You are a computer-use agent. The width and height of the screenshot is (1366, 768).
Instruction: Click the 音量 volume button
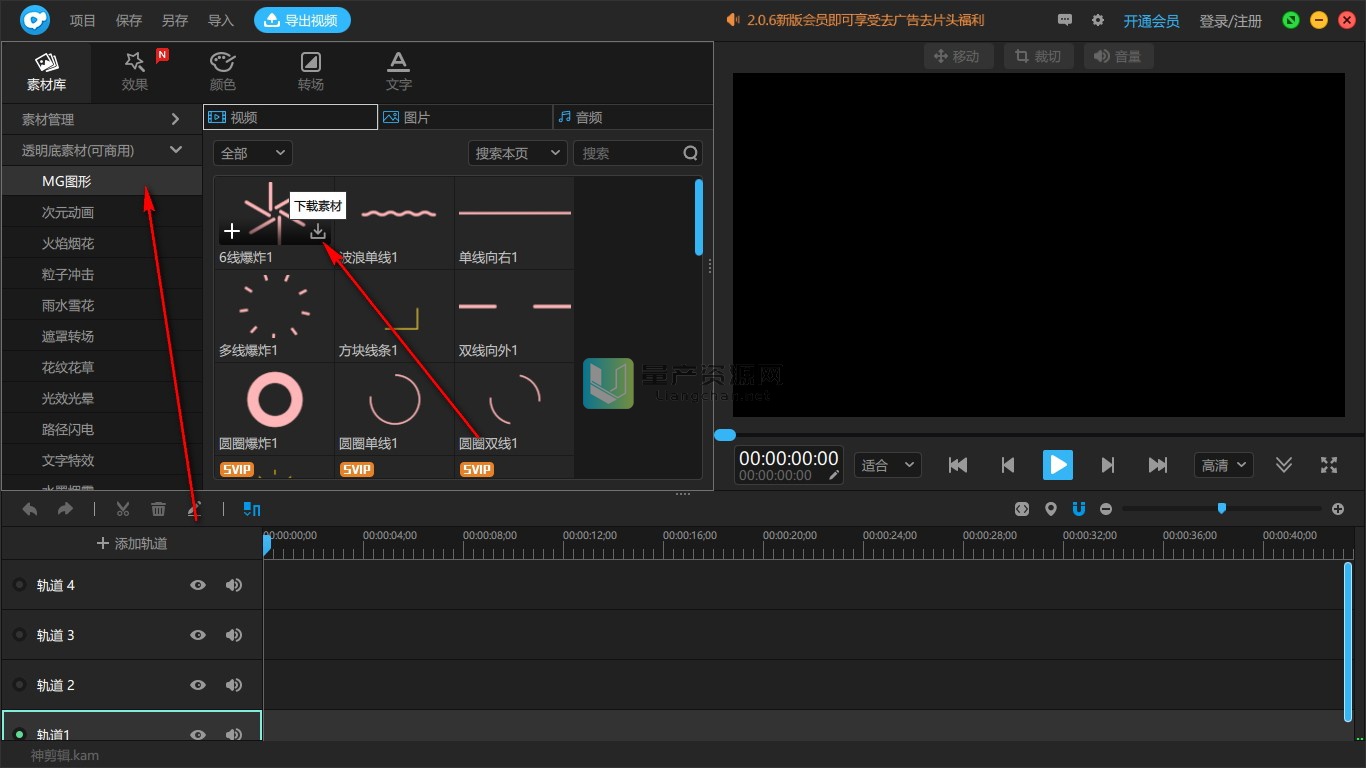1119,56
